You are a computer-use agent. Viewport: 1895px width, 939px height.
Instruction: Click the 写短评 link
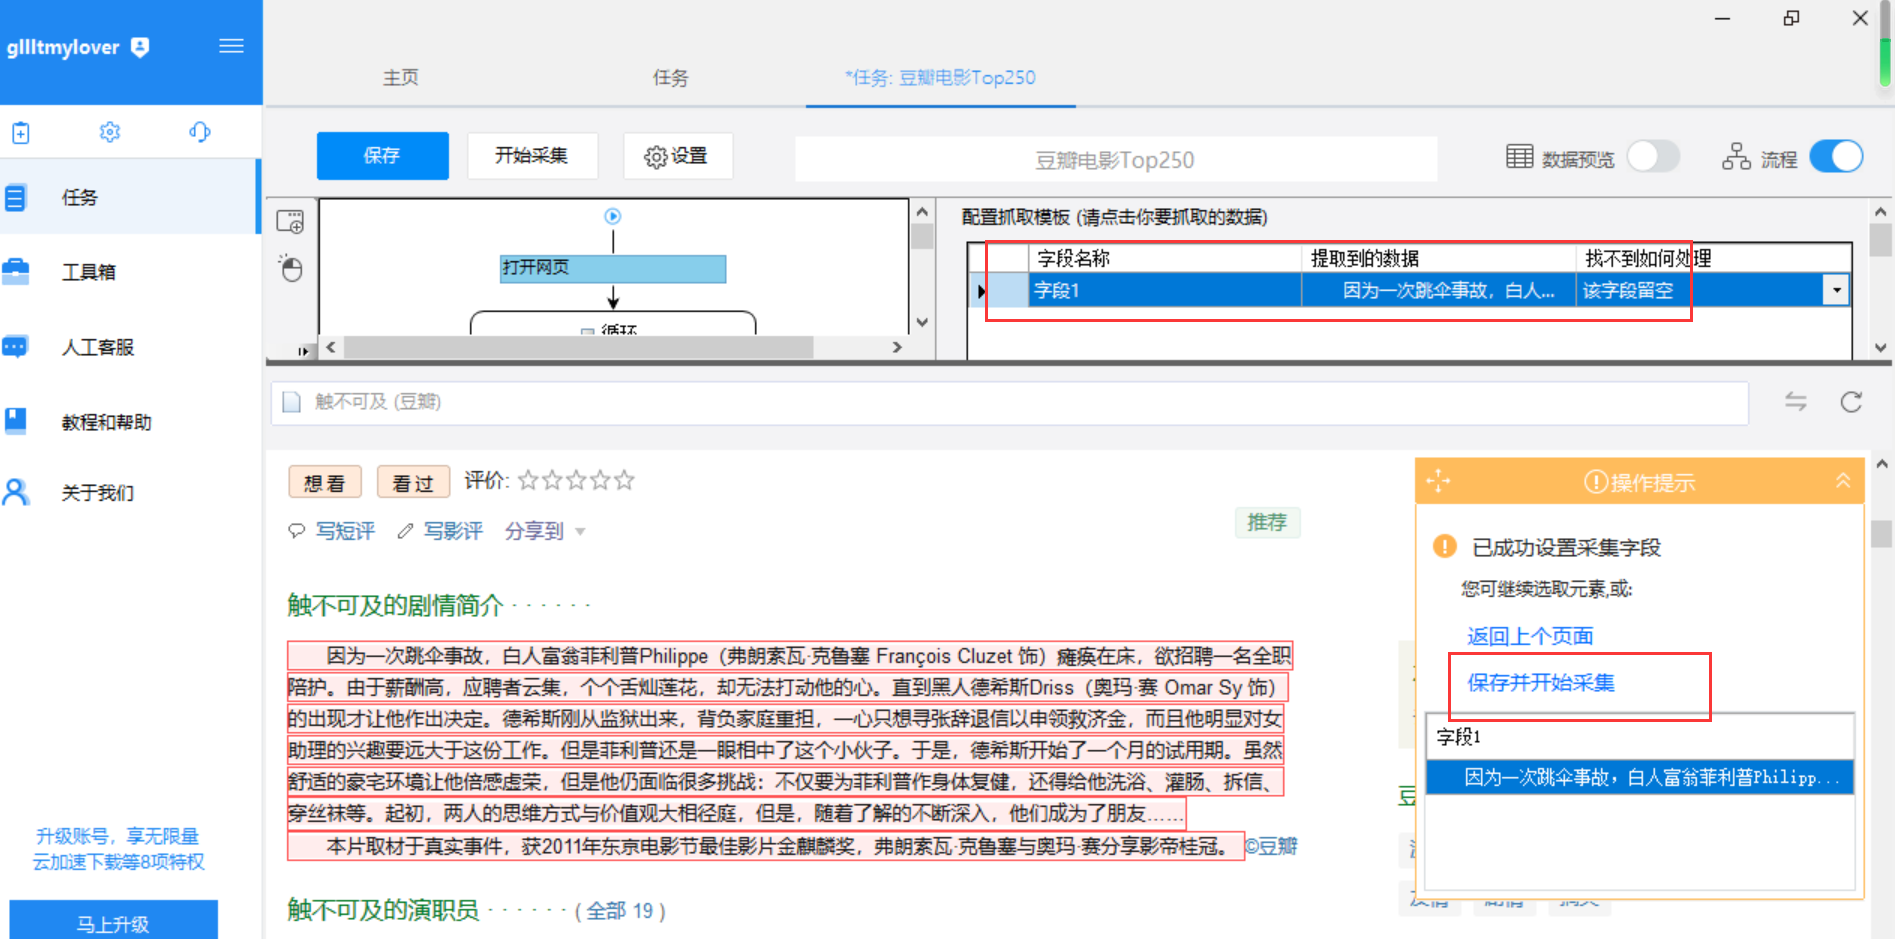coord(345,531)
